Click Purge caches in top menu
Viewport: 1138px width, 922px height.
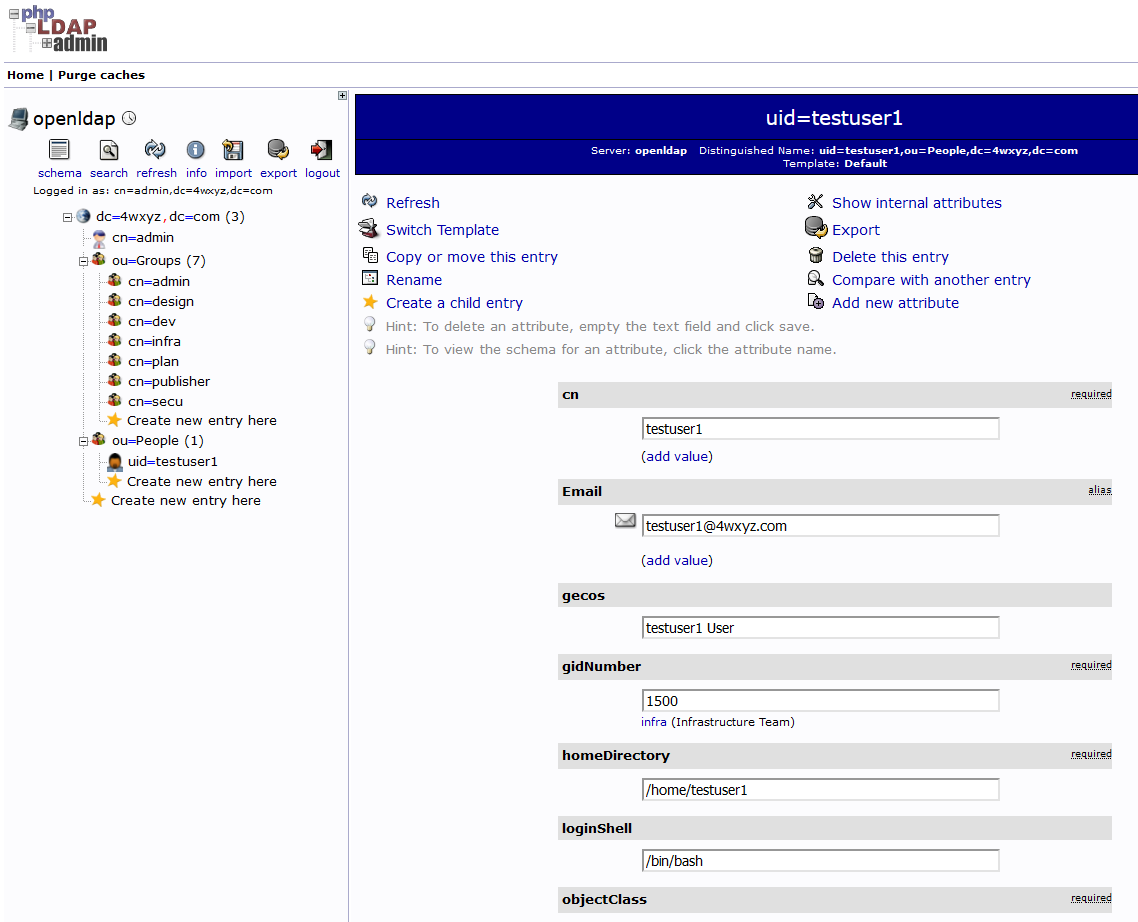102,75
